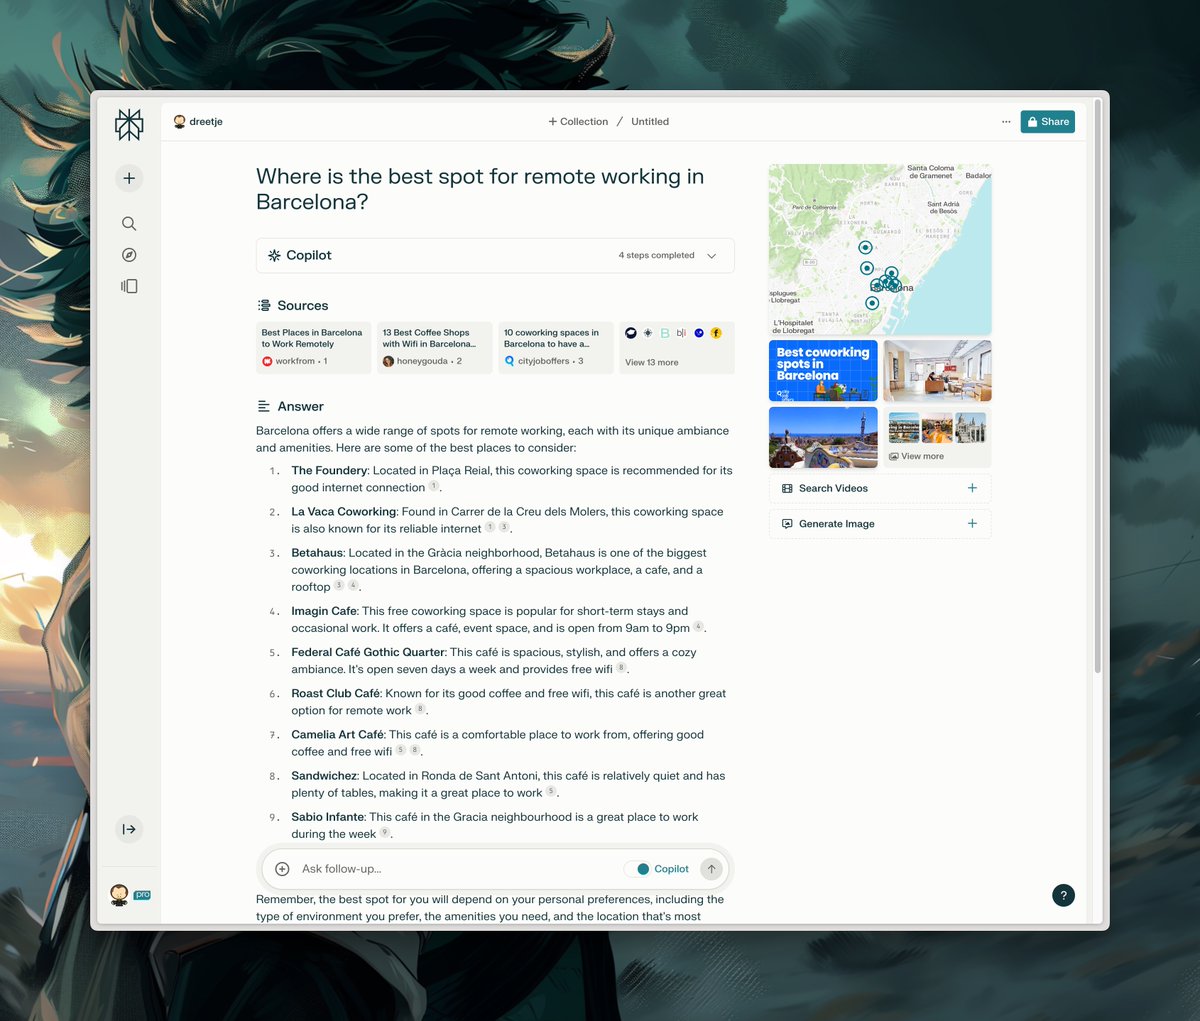Viewport: 1200px width, 1021px height.
Task: Click the Untitled thread title
Action: (650, 122)
